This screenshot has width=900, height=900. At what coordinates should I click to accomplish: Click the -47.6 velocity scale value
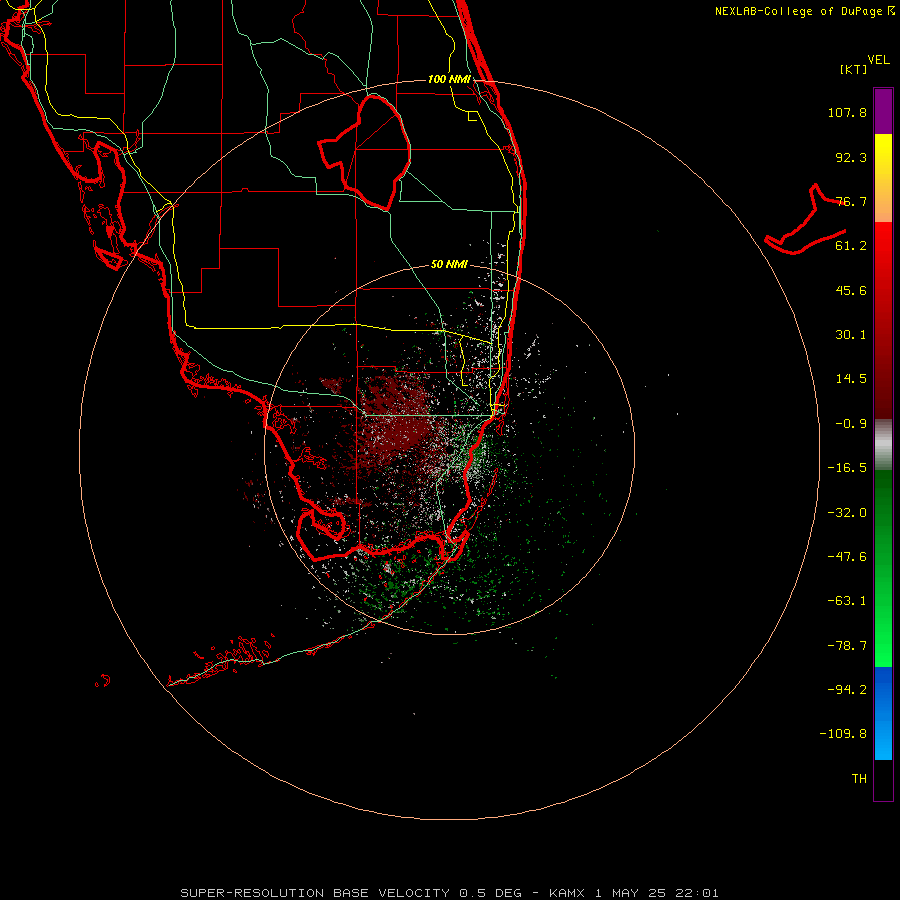[x=847, y=557]
